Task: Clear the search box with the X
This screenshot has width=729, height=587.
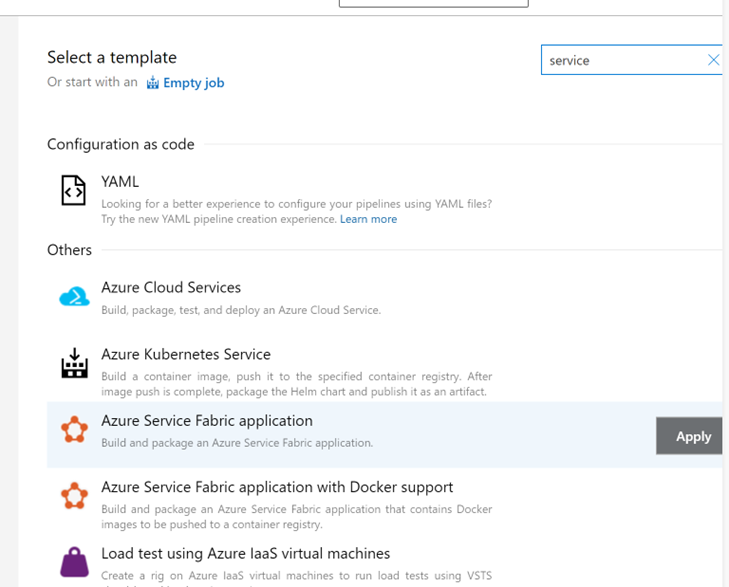Action: click(x=713, y=60)
